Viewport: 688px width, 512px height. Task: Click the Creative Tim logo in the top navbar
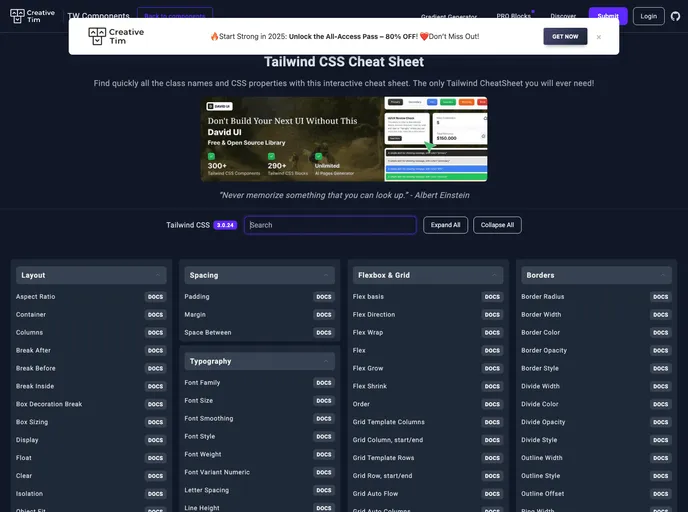pyautogui.click(x=32, y=16)
